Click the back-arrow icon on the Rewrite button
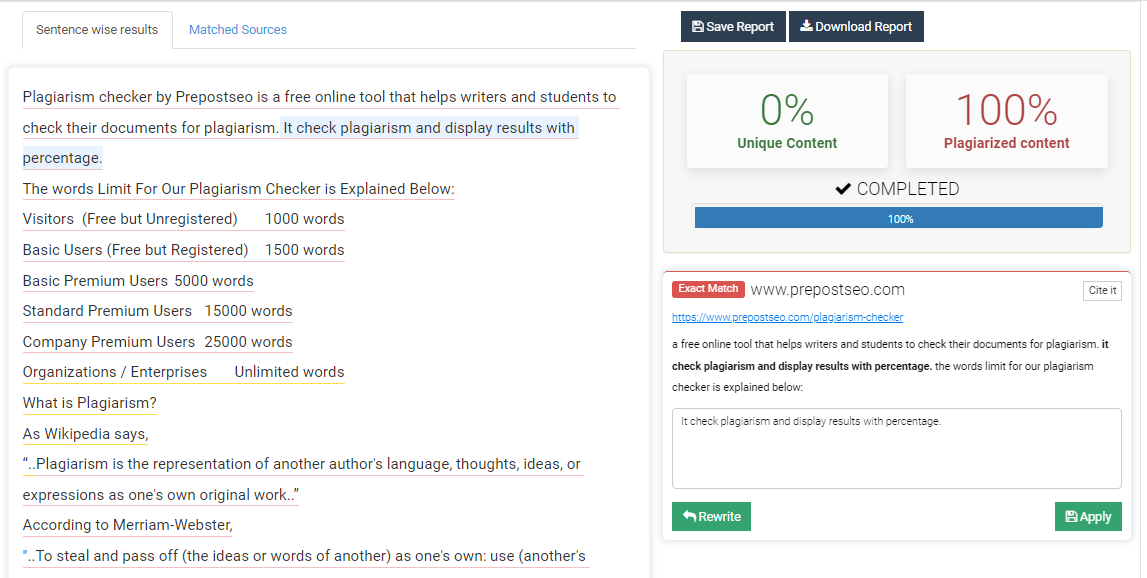1147x578 pixels. coord(691,516)
